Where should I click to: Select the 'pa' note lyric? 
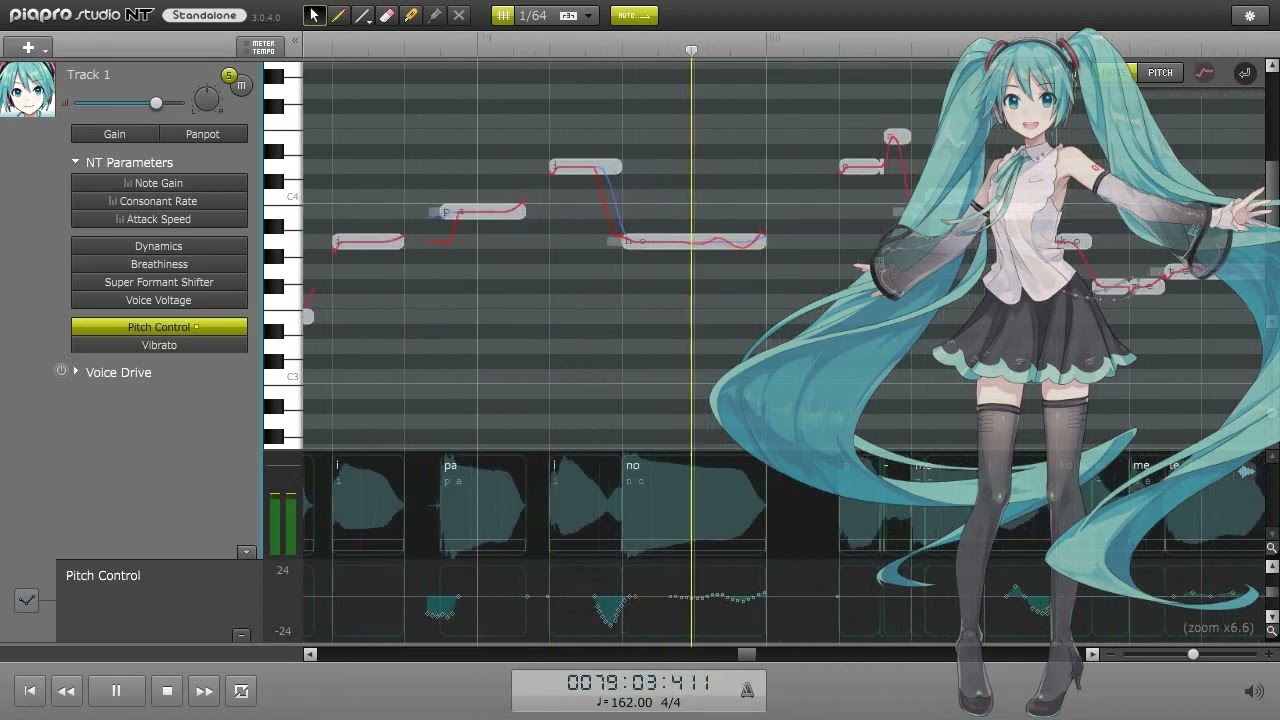(x=450, y=465)
